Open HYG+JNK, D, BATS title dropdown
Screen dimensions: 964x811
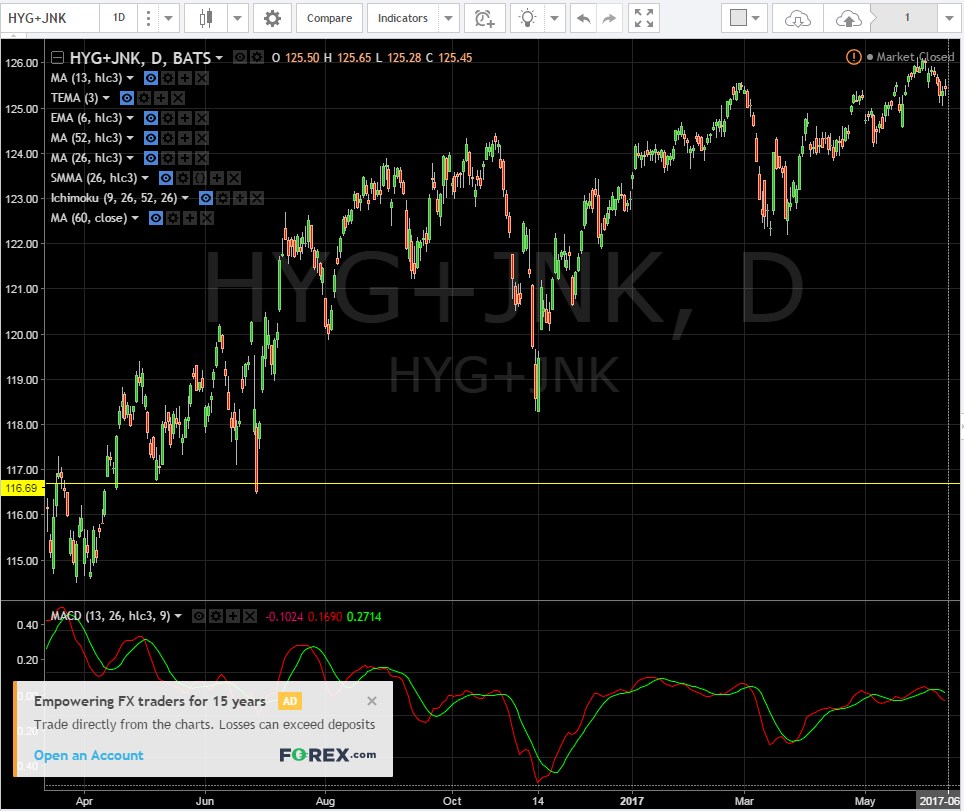[x=219, y=58]
